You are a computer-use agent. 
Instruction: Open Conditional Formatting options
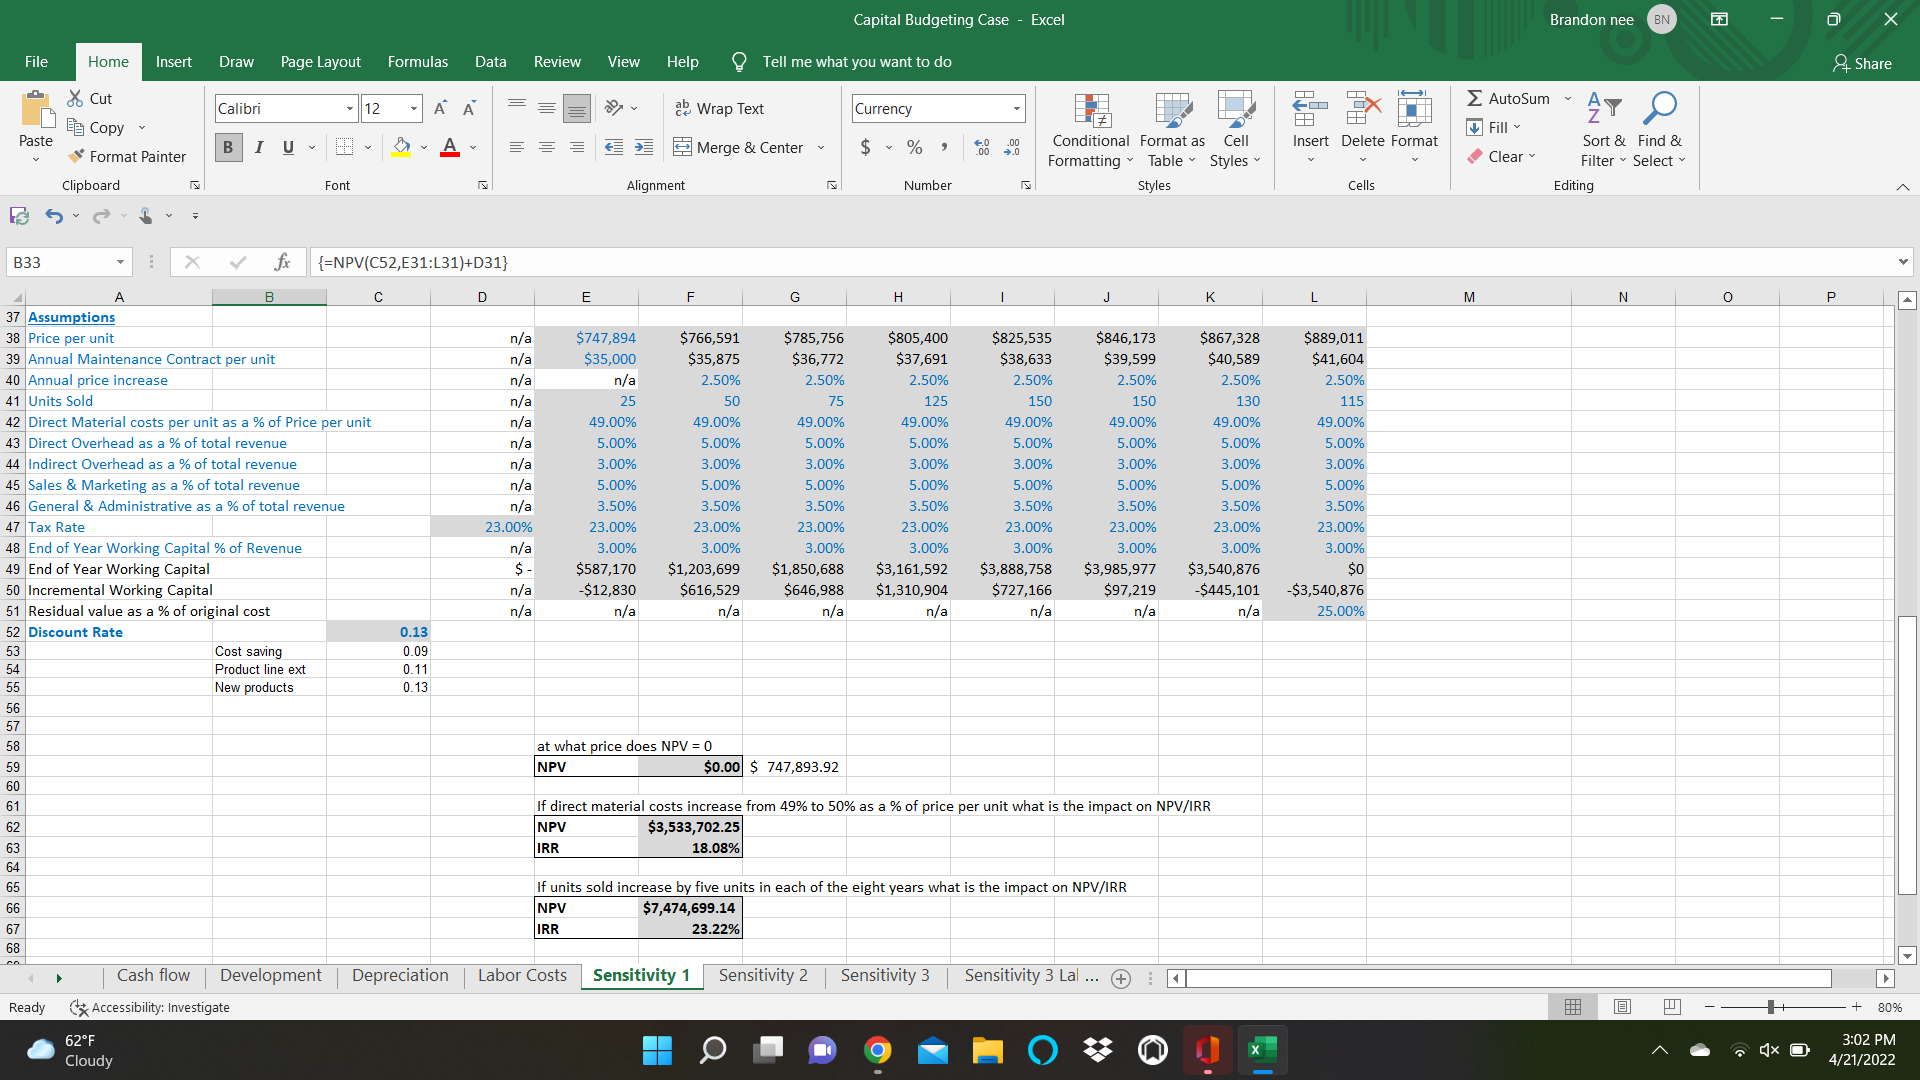[x=1089, y=130]
